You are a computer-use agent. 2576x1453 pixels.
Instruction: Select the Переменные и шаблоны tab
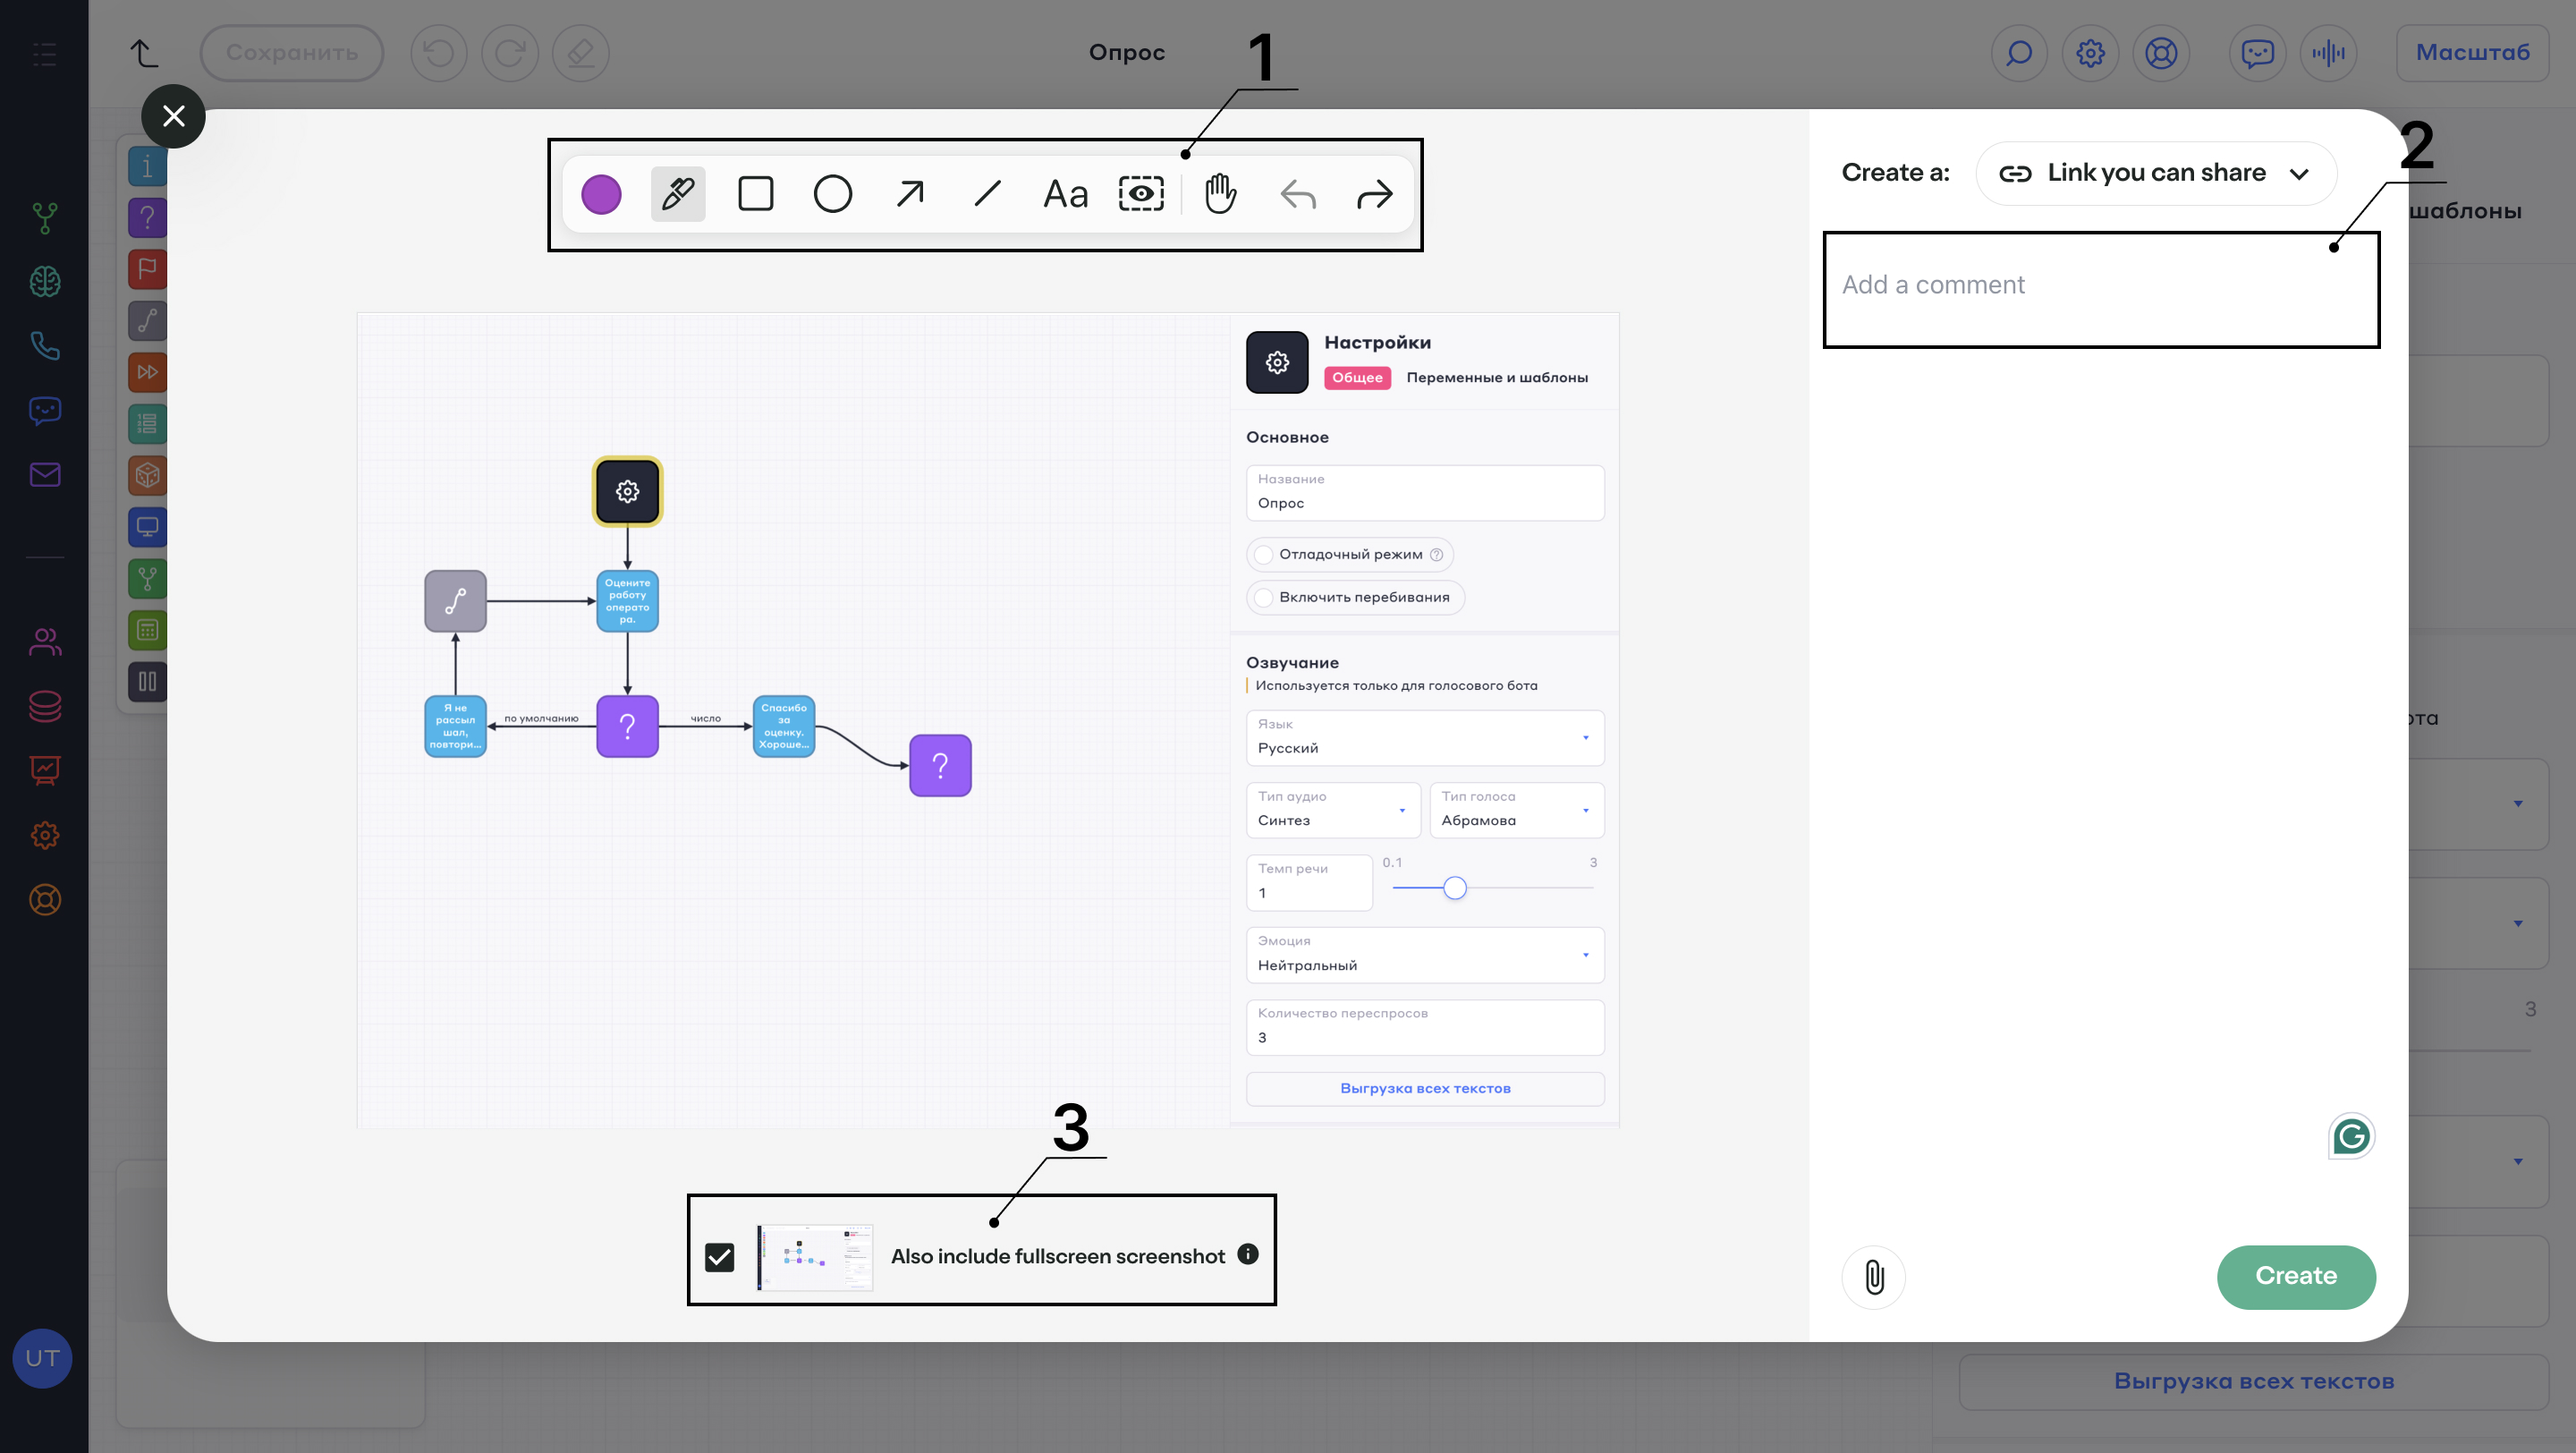[x=1497, y=377]
